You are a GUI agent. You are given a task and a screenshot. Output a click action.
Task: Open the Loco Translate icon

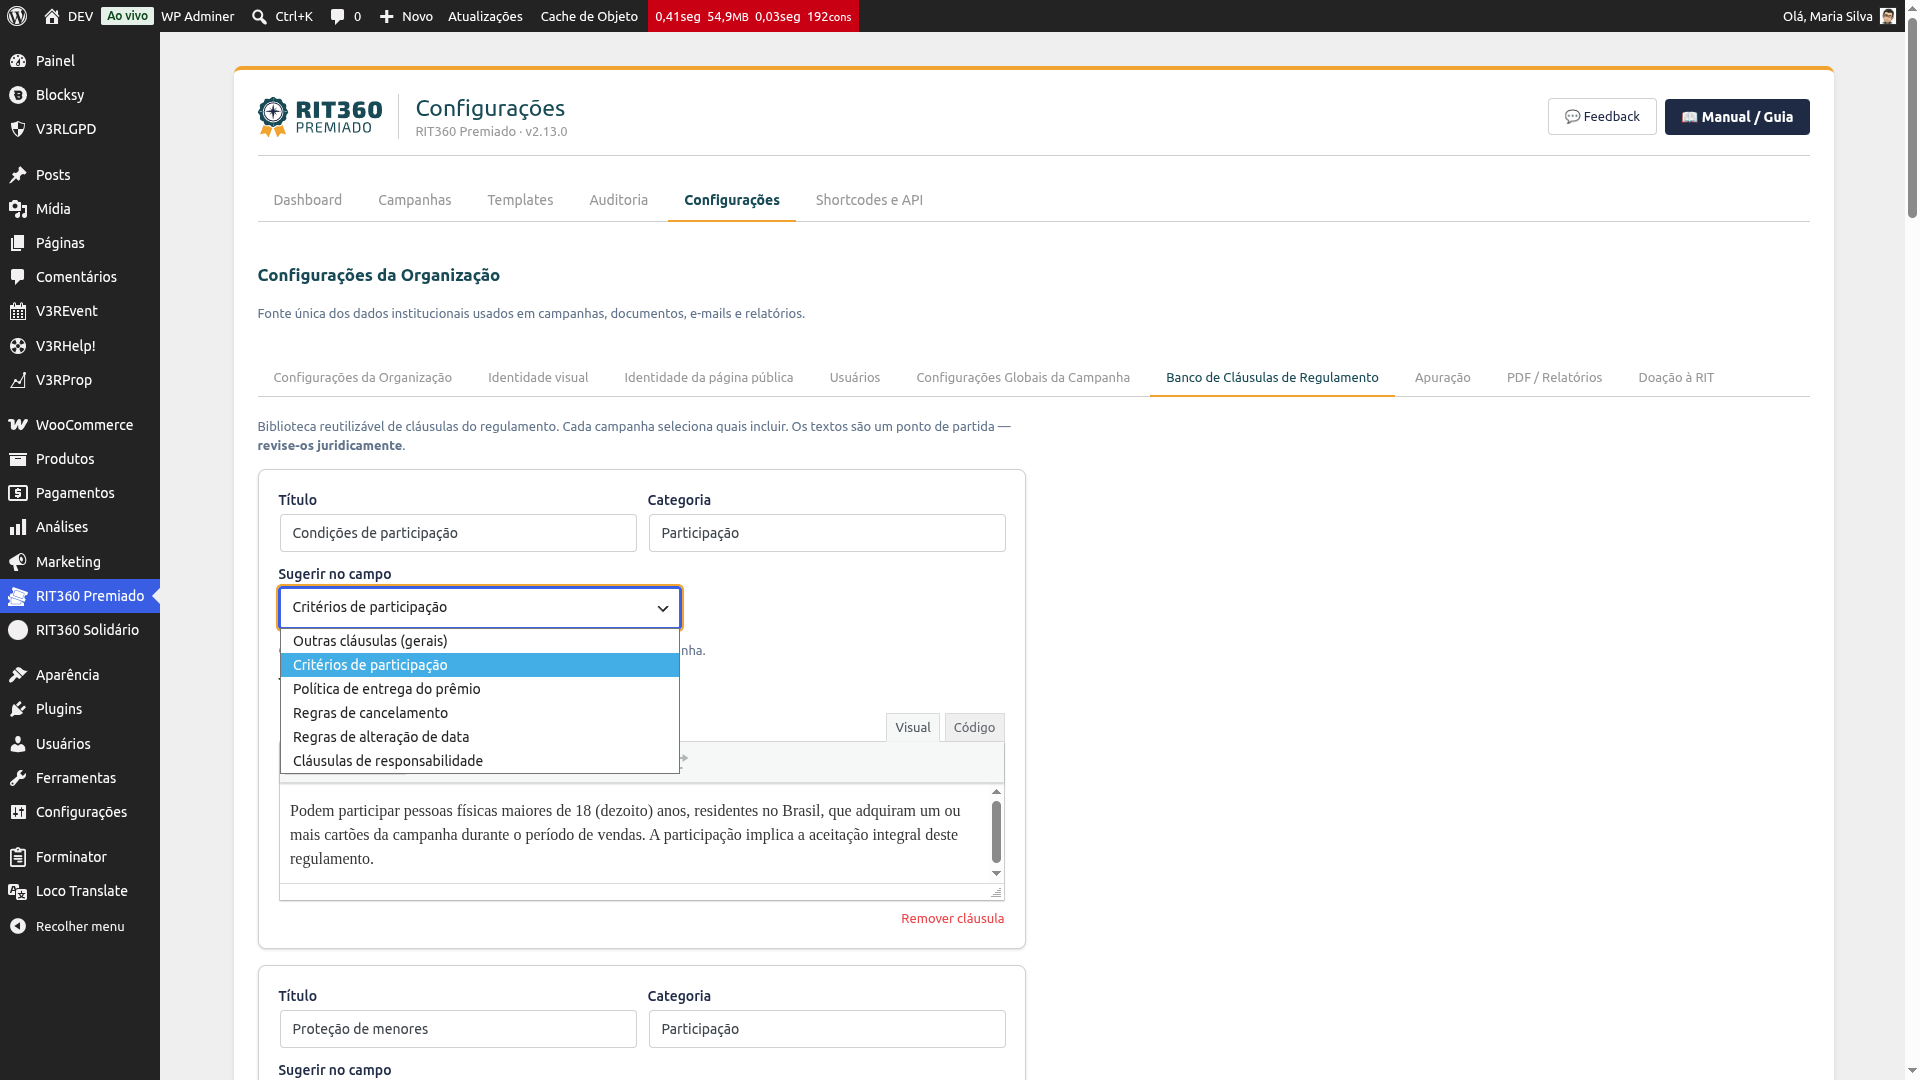click(18, 891)
